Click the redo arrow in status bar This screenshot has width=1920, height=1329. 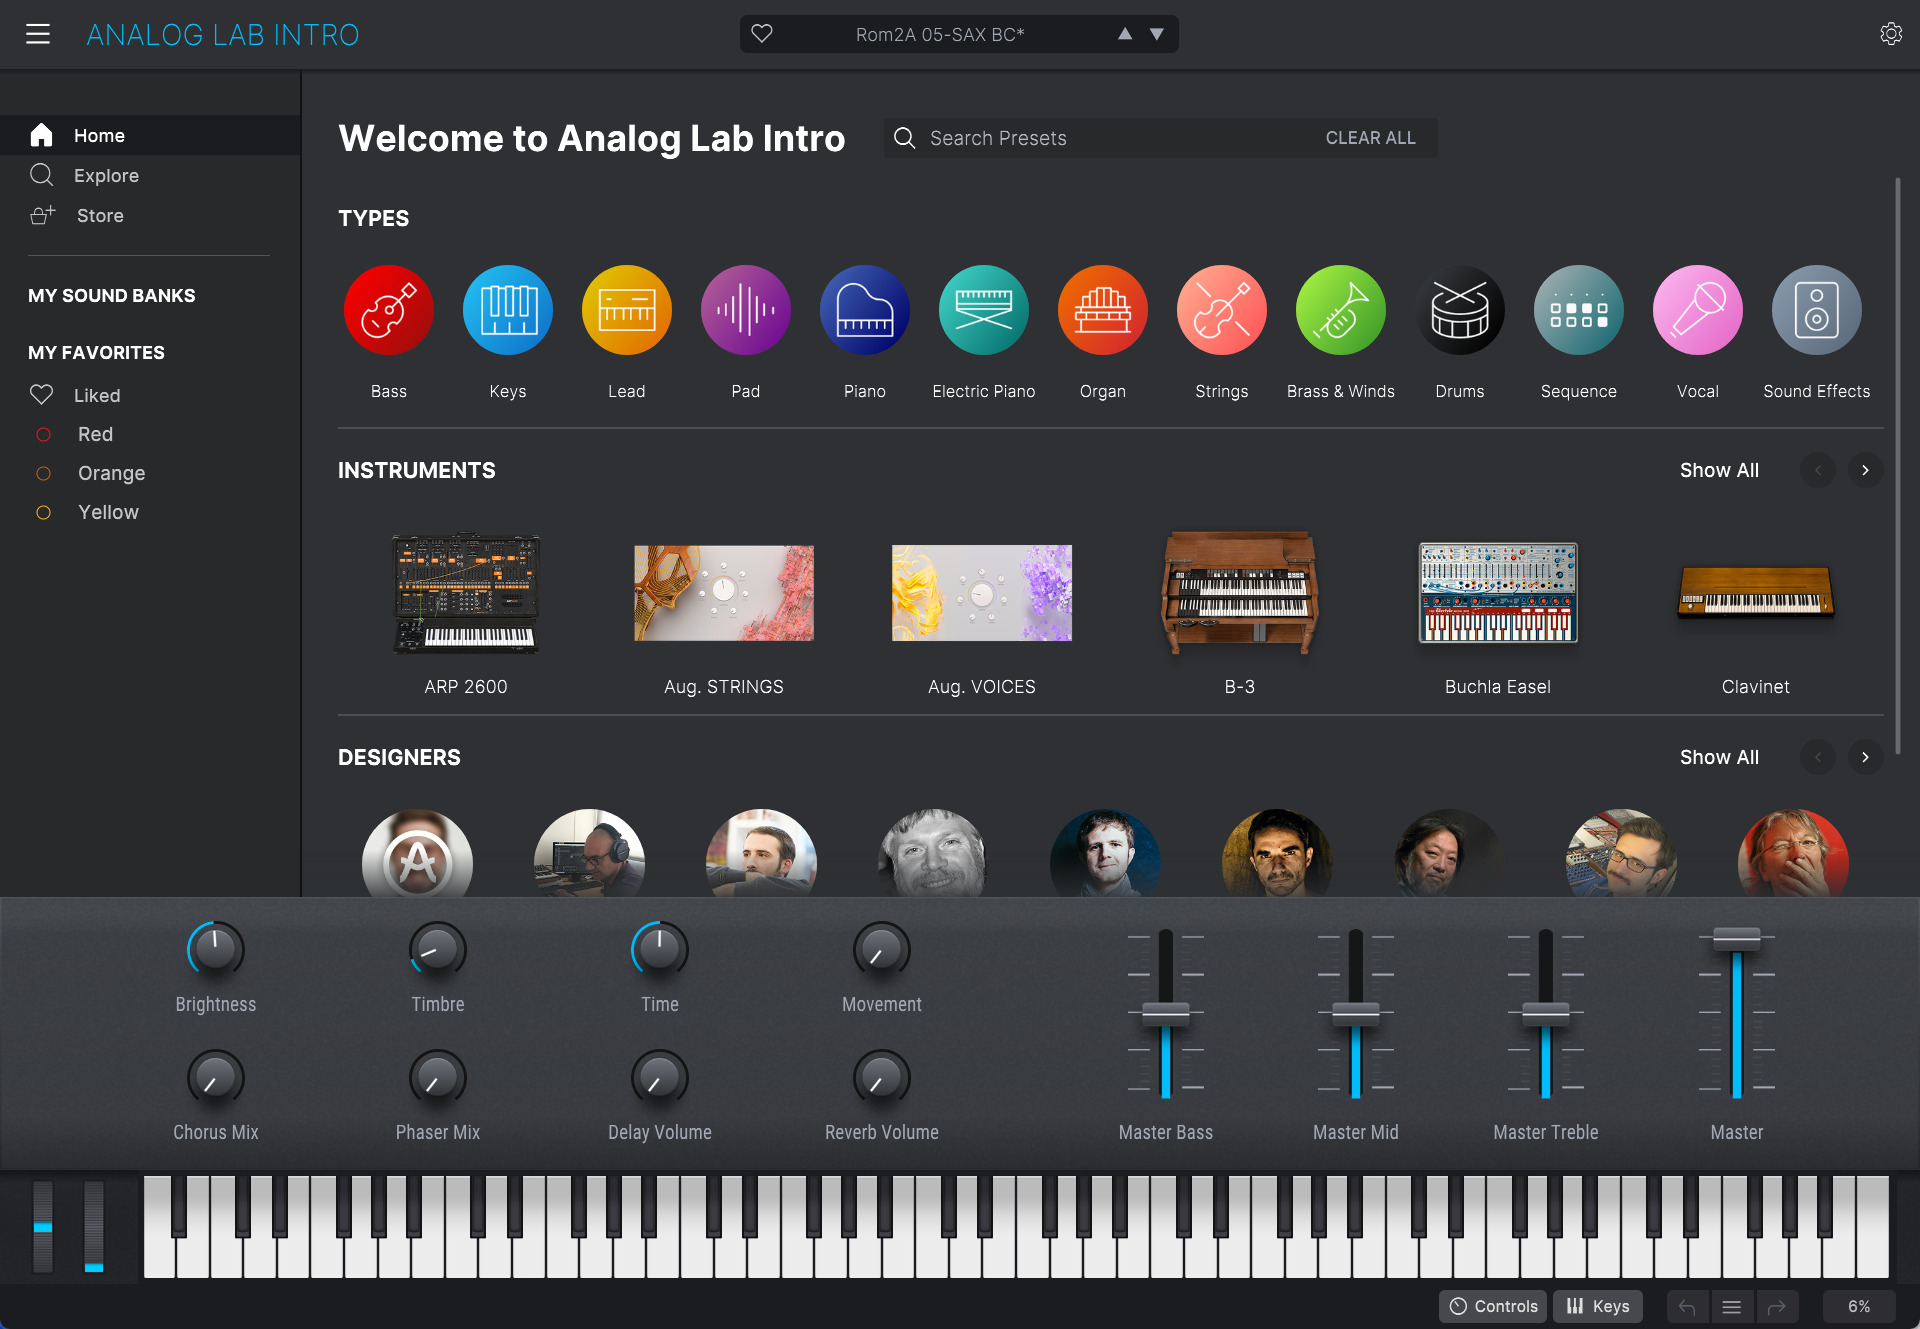click(x=1777, y=1306)
